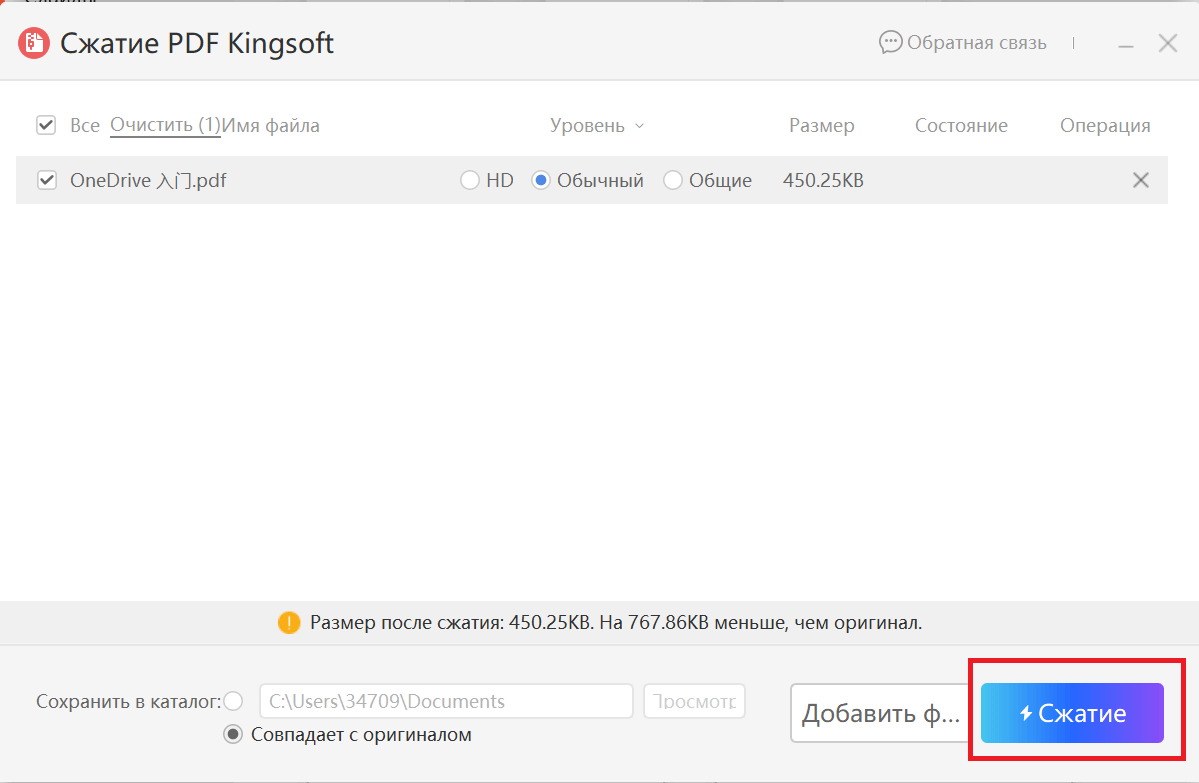Select the Обычный compression level radio
This screenshot has width=1199, height=783.
pos(541,180)
